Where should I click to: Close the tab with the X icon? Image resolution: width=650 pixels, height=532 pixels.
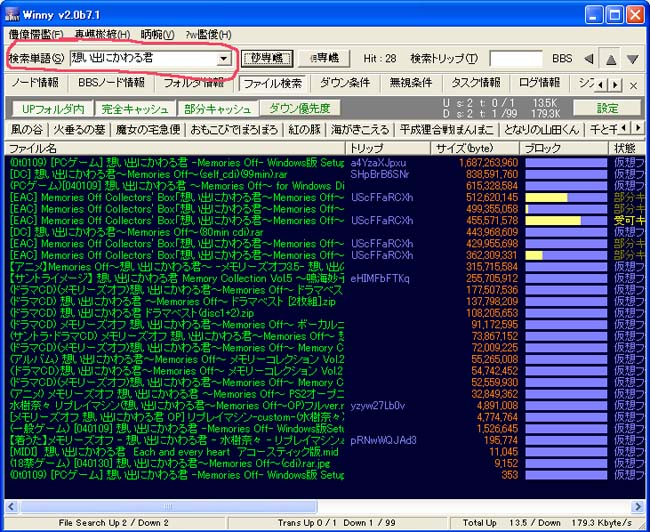(x=633, y=86)
